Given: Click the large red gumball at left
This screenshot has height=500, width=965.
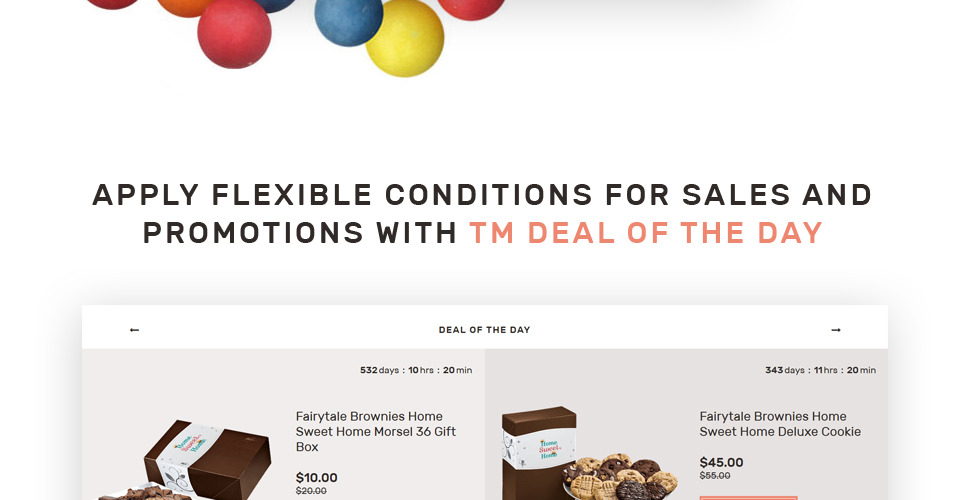Looking at the screenshot, I should point(234,32).
